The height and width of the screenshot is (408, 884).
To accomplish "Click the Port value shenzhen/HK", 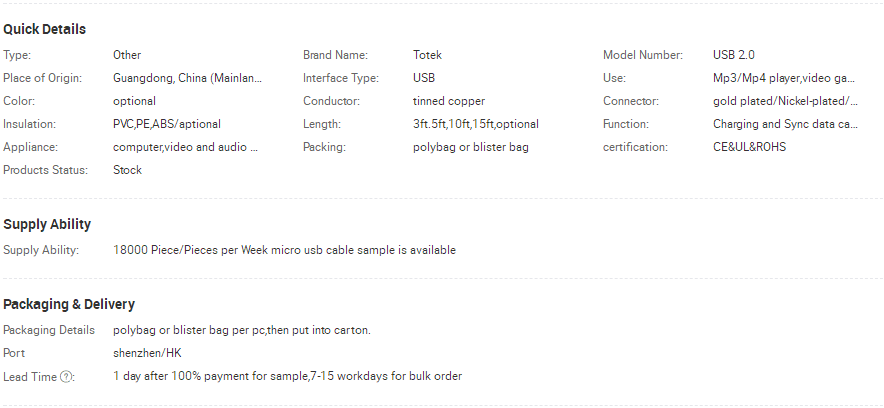I will (147, 353).
